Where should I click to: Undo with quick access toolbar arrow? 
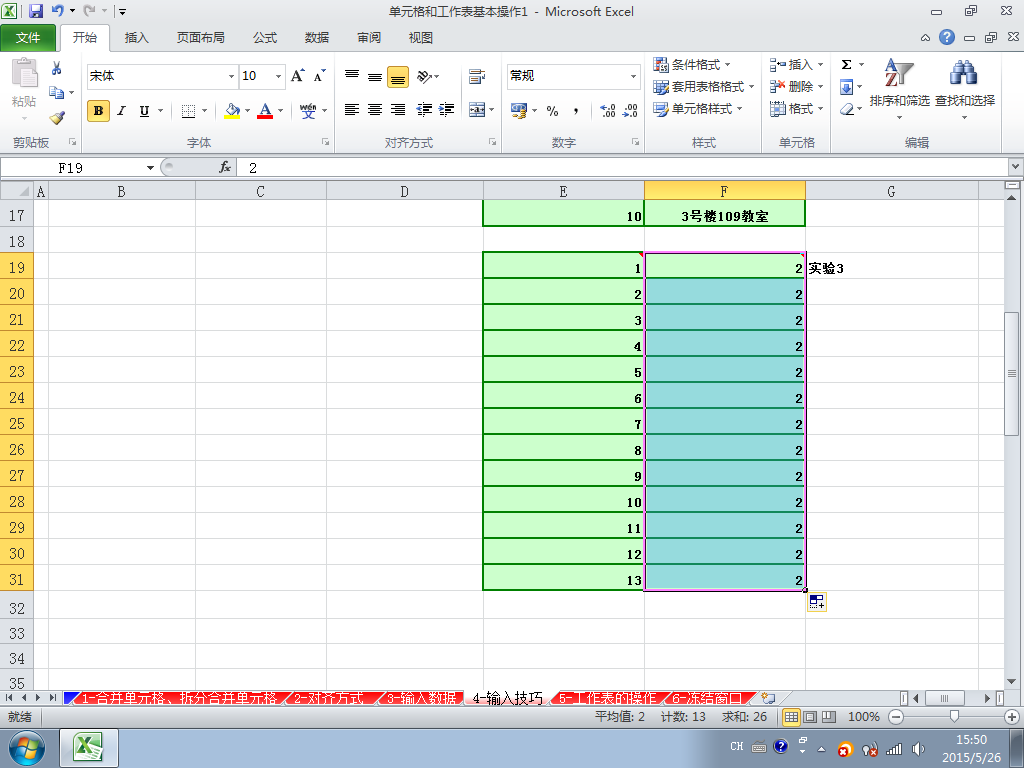(x=57, y=11)
